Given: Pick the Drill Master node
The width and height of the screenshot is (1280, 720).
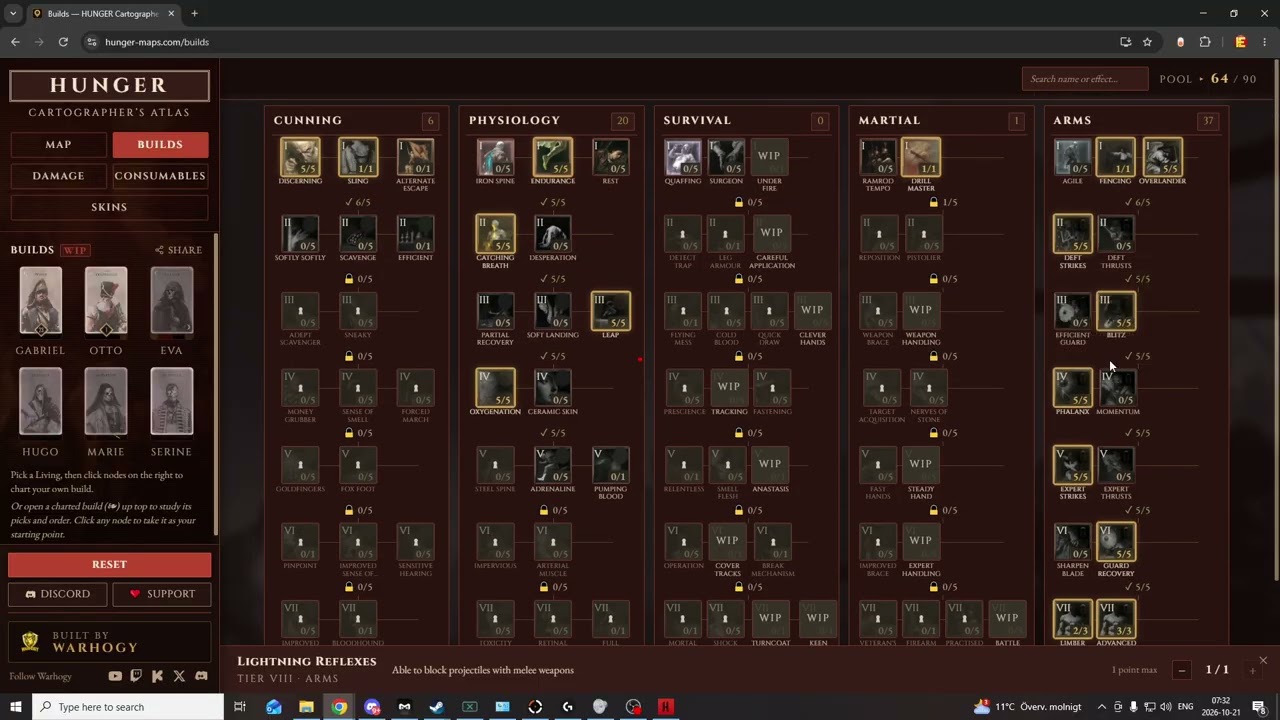Looking at the screenshot, I should click(921, 157).
